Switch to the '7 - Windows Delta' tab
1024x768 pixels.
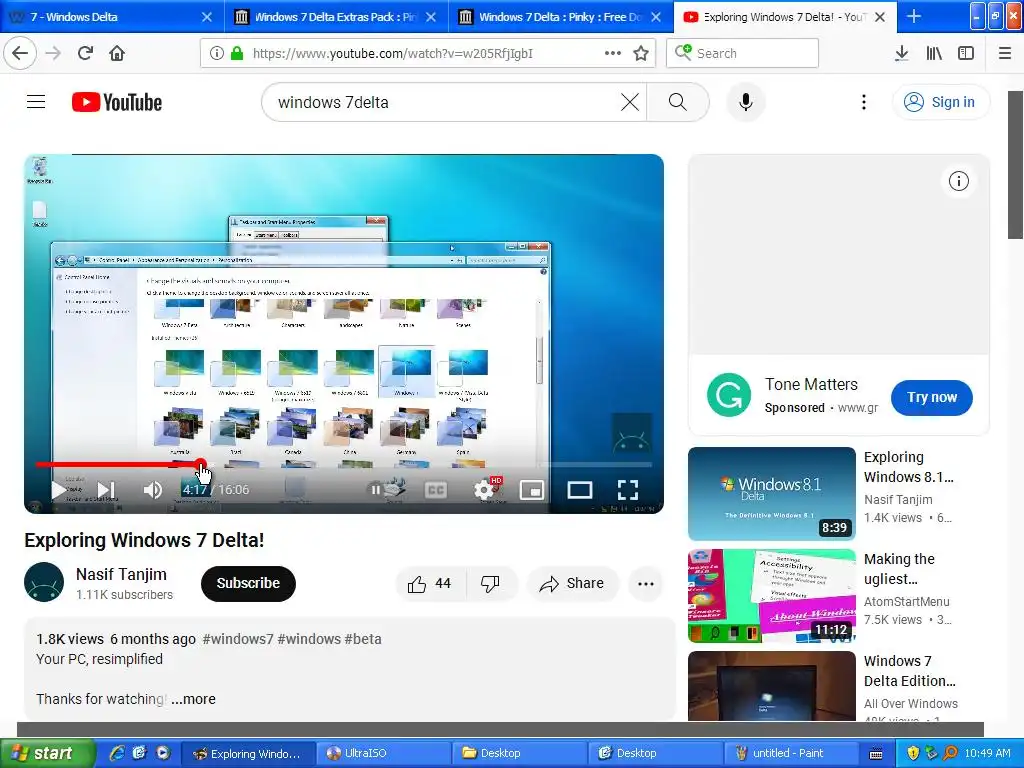point(111,16)
